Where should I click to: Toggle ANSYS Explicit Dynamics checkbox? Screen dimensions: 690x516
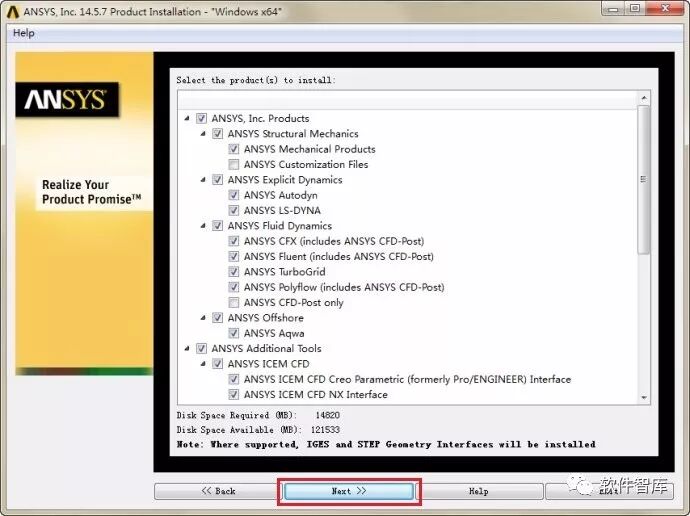click(x=217, y=180)
